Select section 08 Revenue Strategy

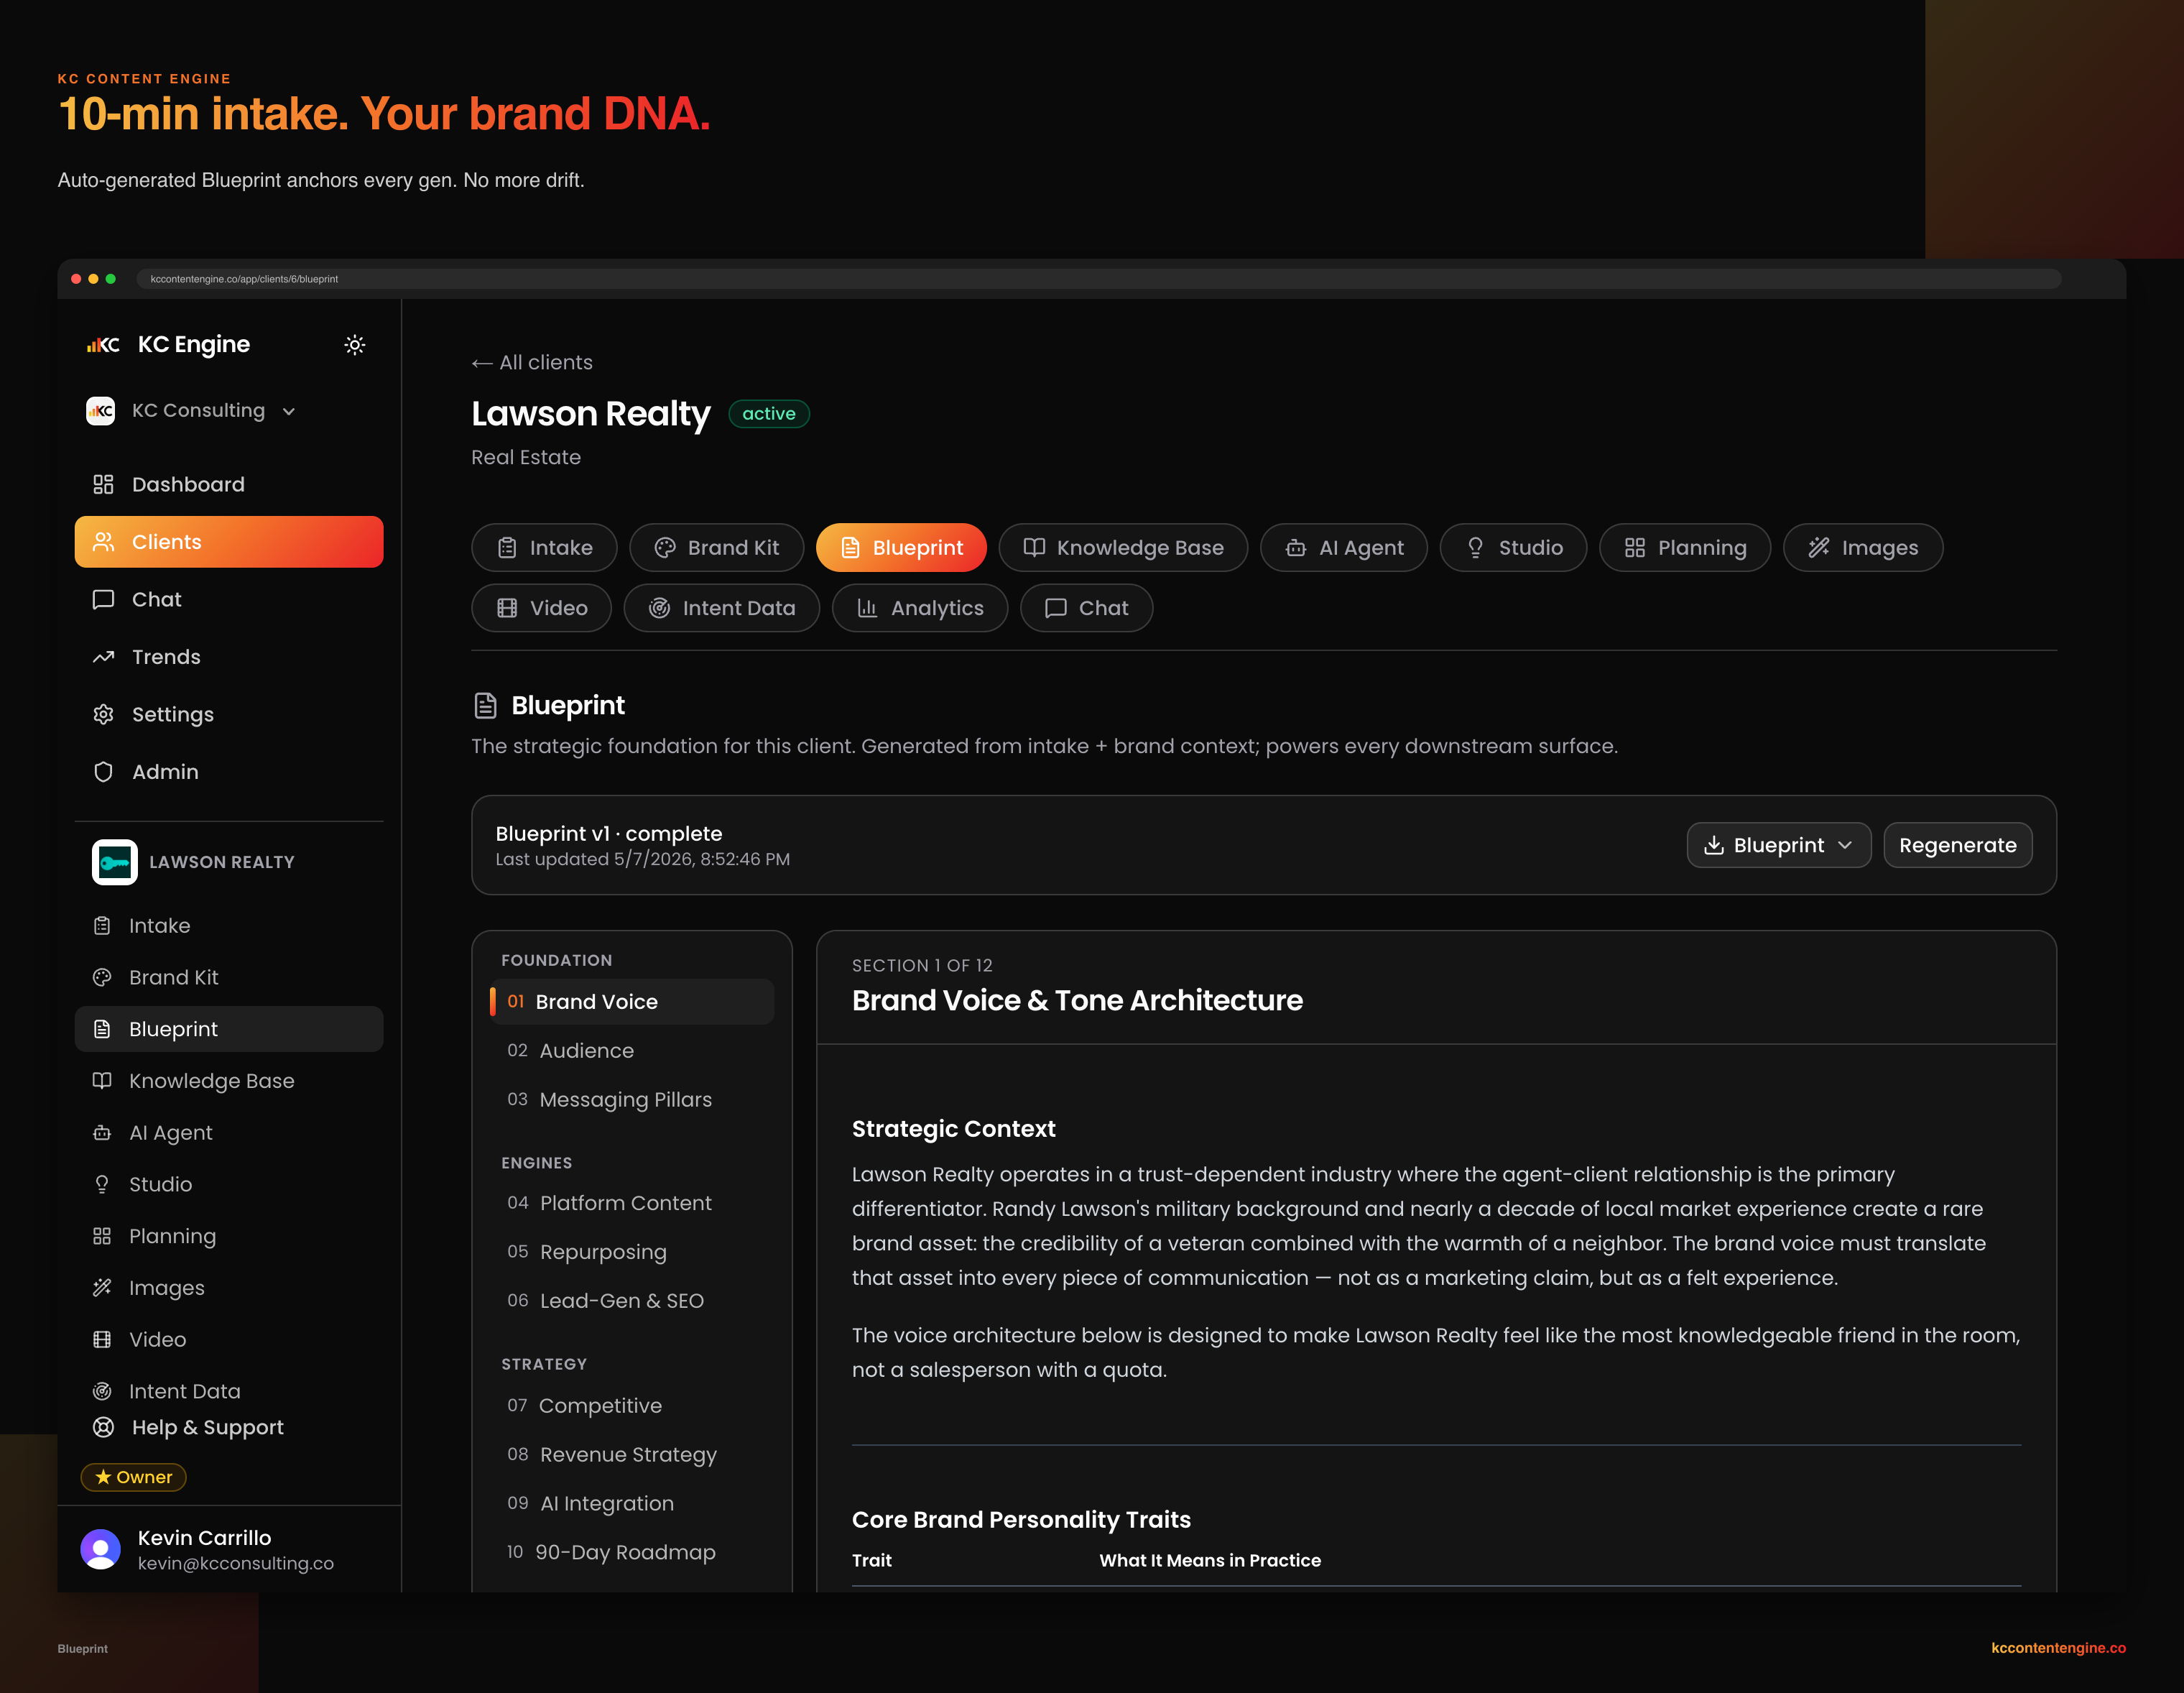(x=631, y=1455)
